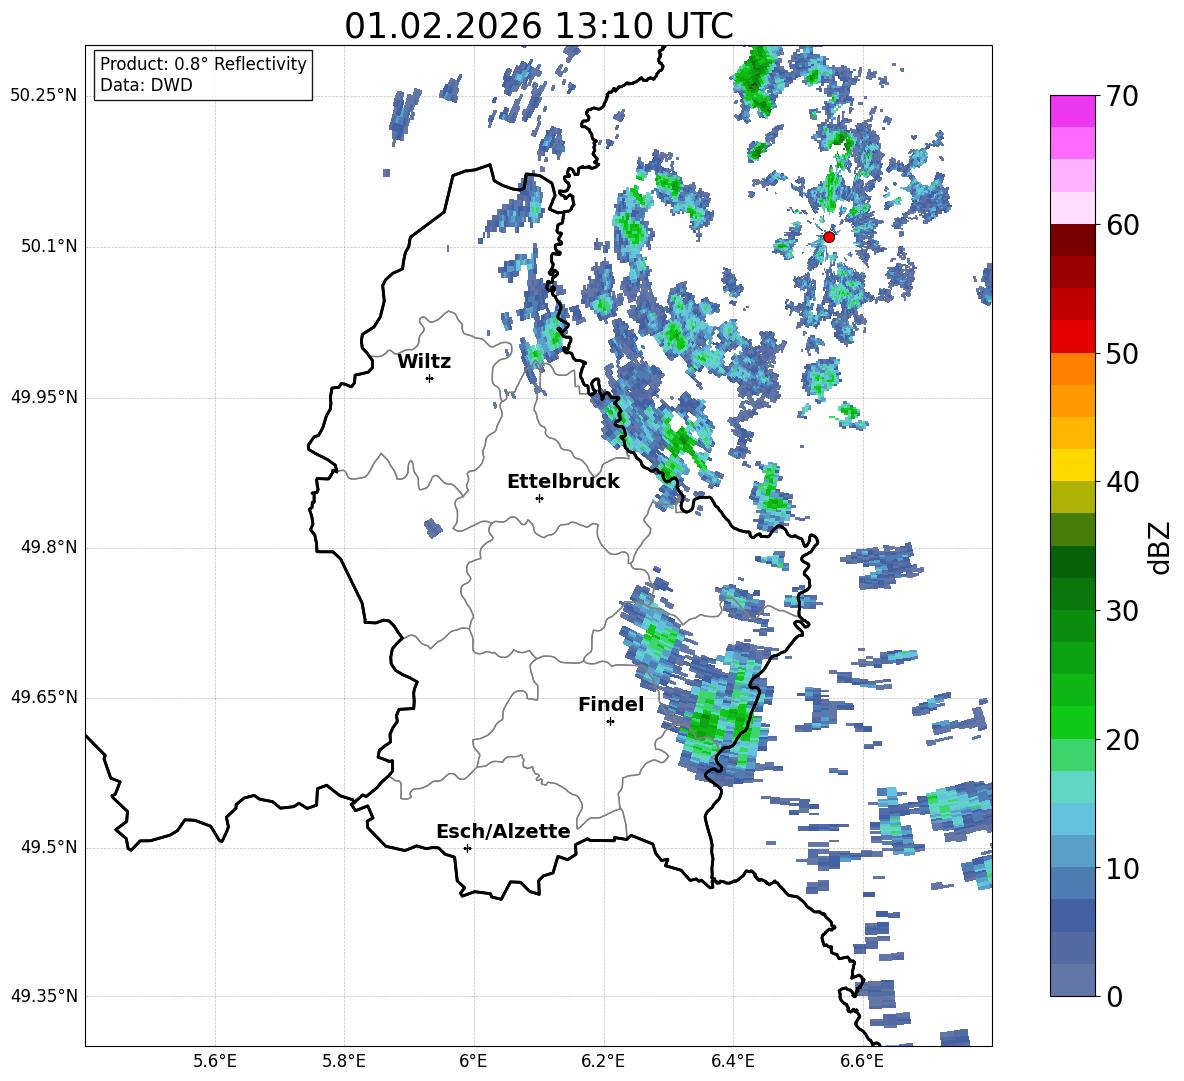Click the 30 colorbar tick value
Image resolution: width=1184 pixels, height=1081 pixels.
(x=1122, y=611)
